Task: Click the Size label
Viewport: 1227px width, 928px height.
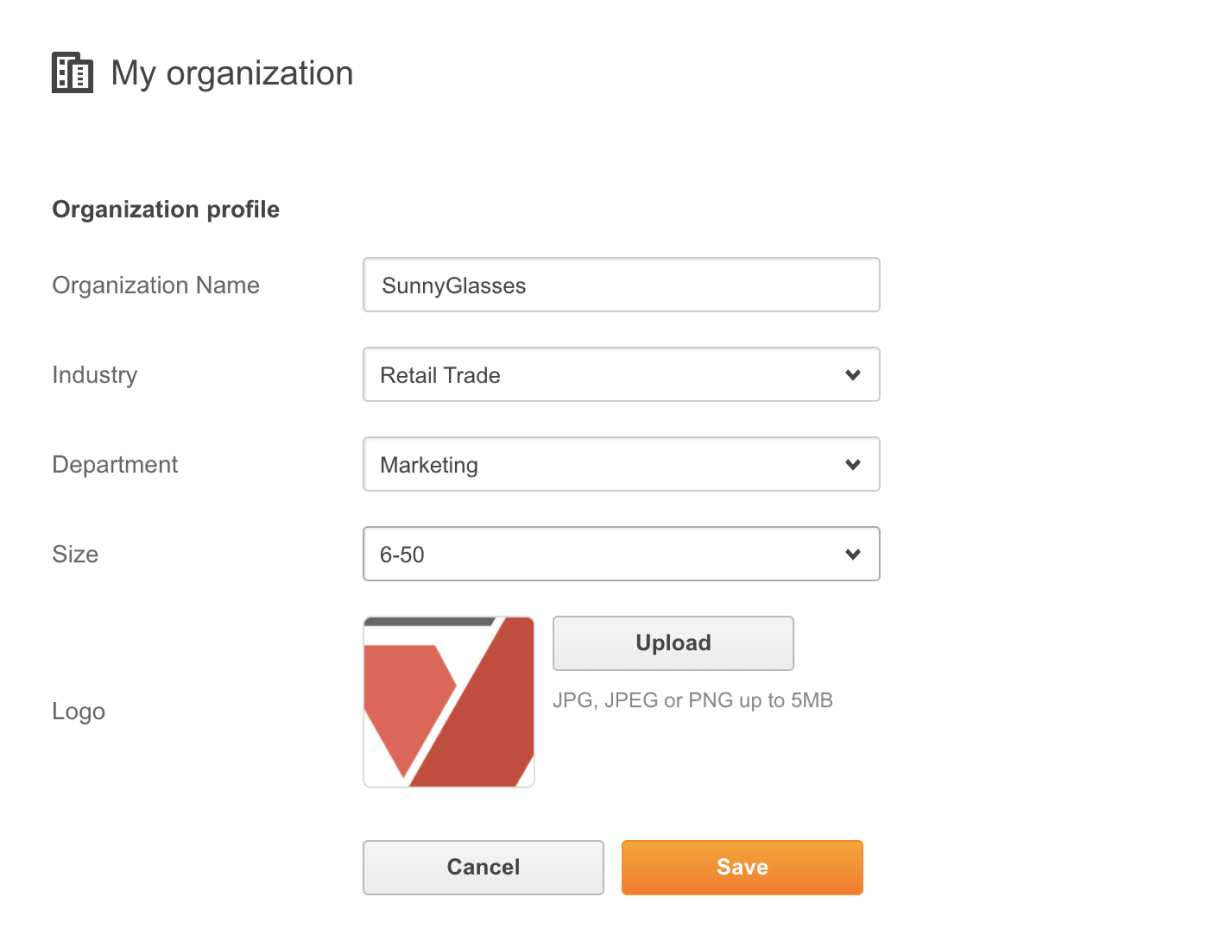Action: [x=74, y=553]
